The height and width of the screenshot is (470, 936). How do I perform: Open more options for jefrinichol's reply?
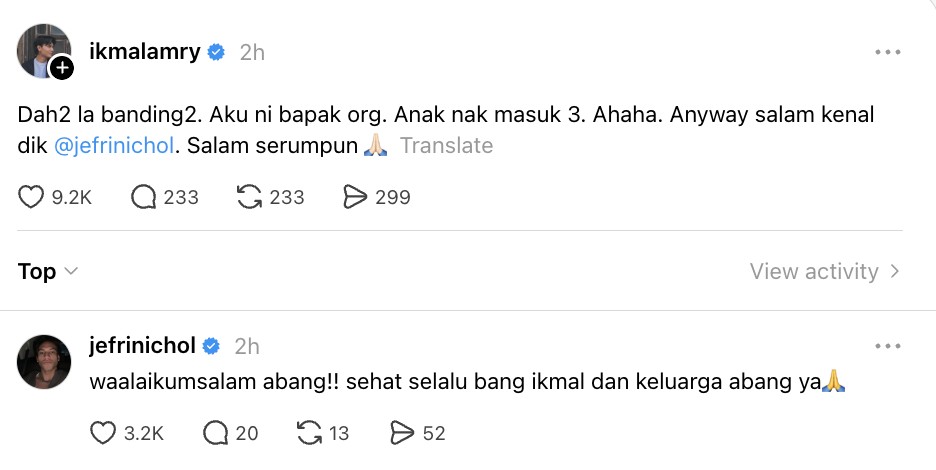(x=888, y=346)
